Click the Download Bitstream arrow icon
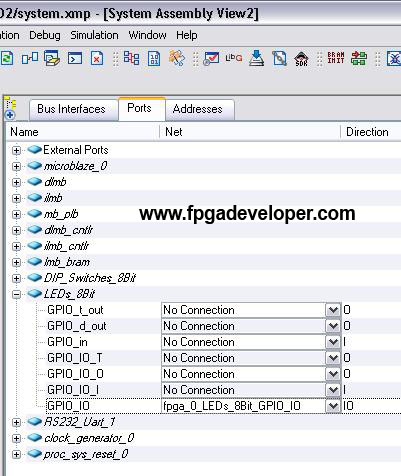This screenshot has width=401, height=476. coord(256,58)
